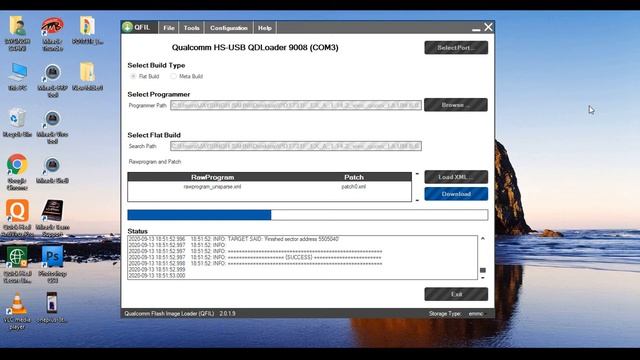Open the Storage Type emmc dropdown
640x360 pixels.
478,313
